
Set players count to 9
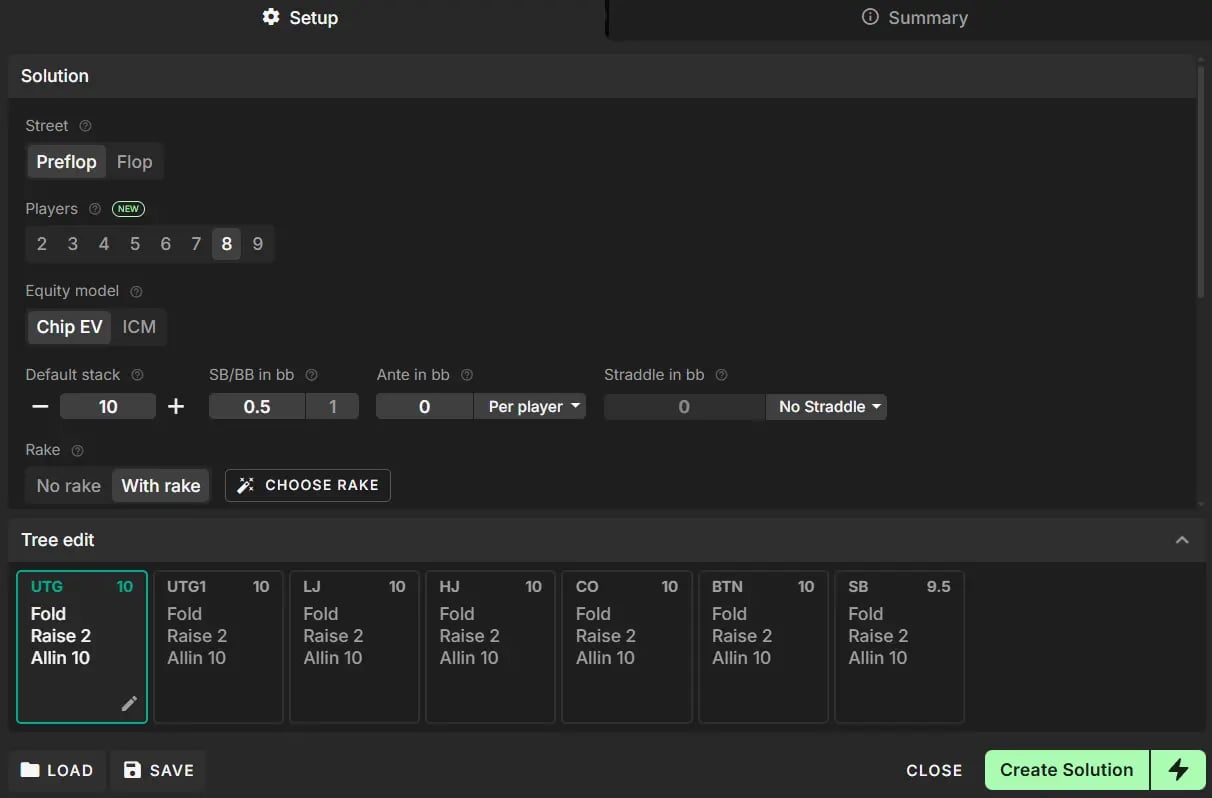258,244
